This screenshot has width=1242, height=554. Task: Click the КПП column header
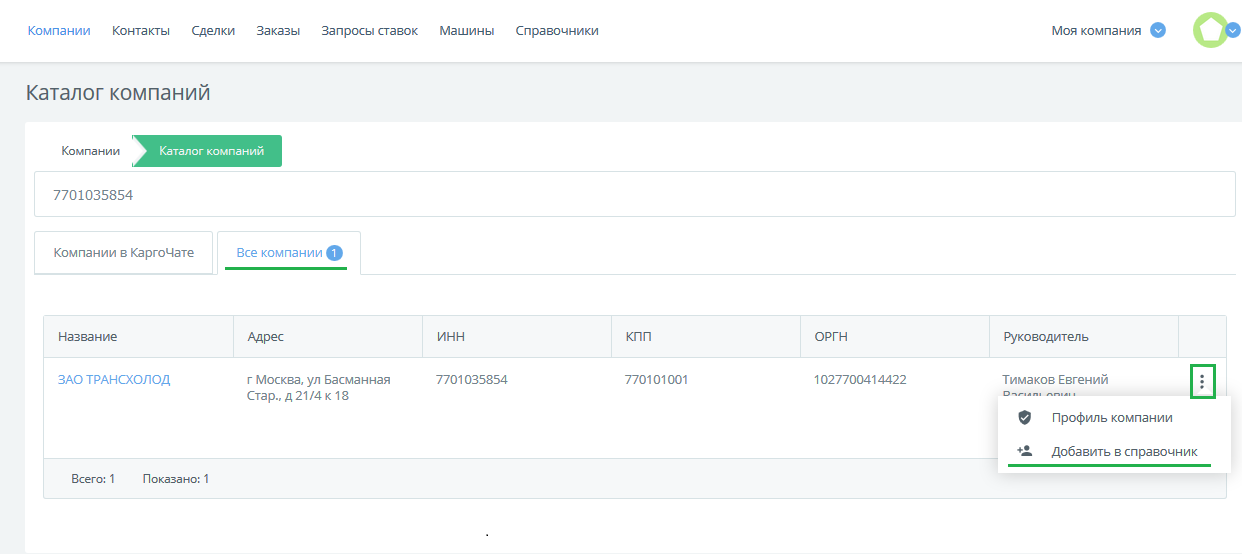(706, 337)
